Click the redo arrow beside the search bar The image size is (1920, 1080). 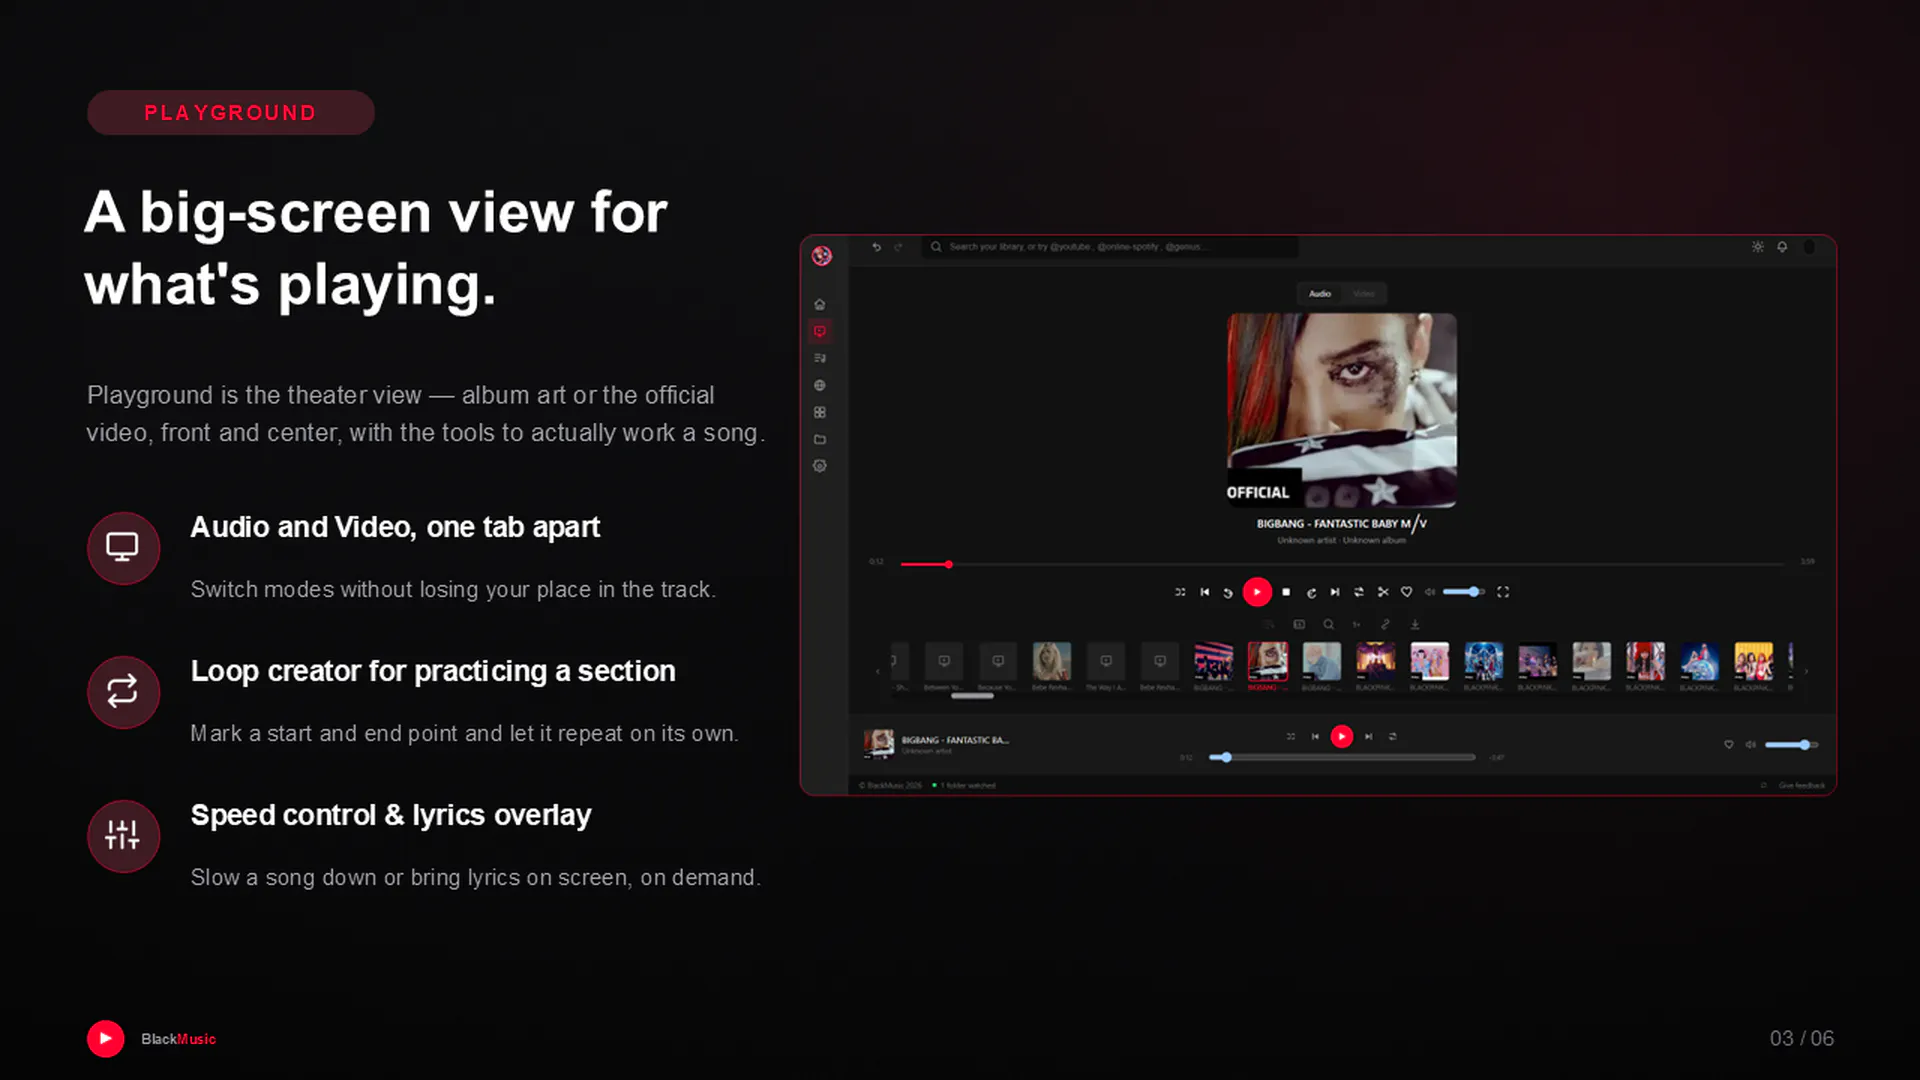[x=898, y=247]
